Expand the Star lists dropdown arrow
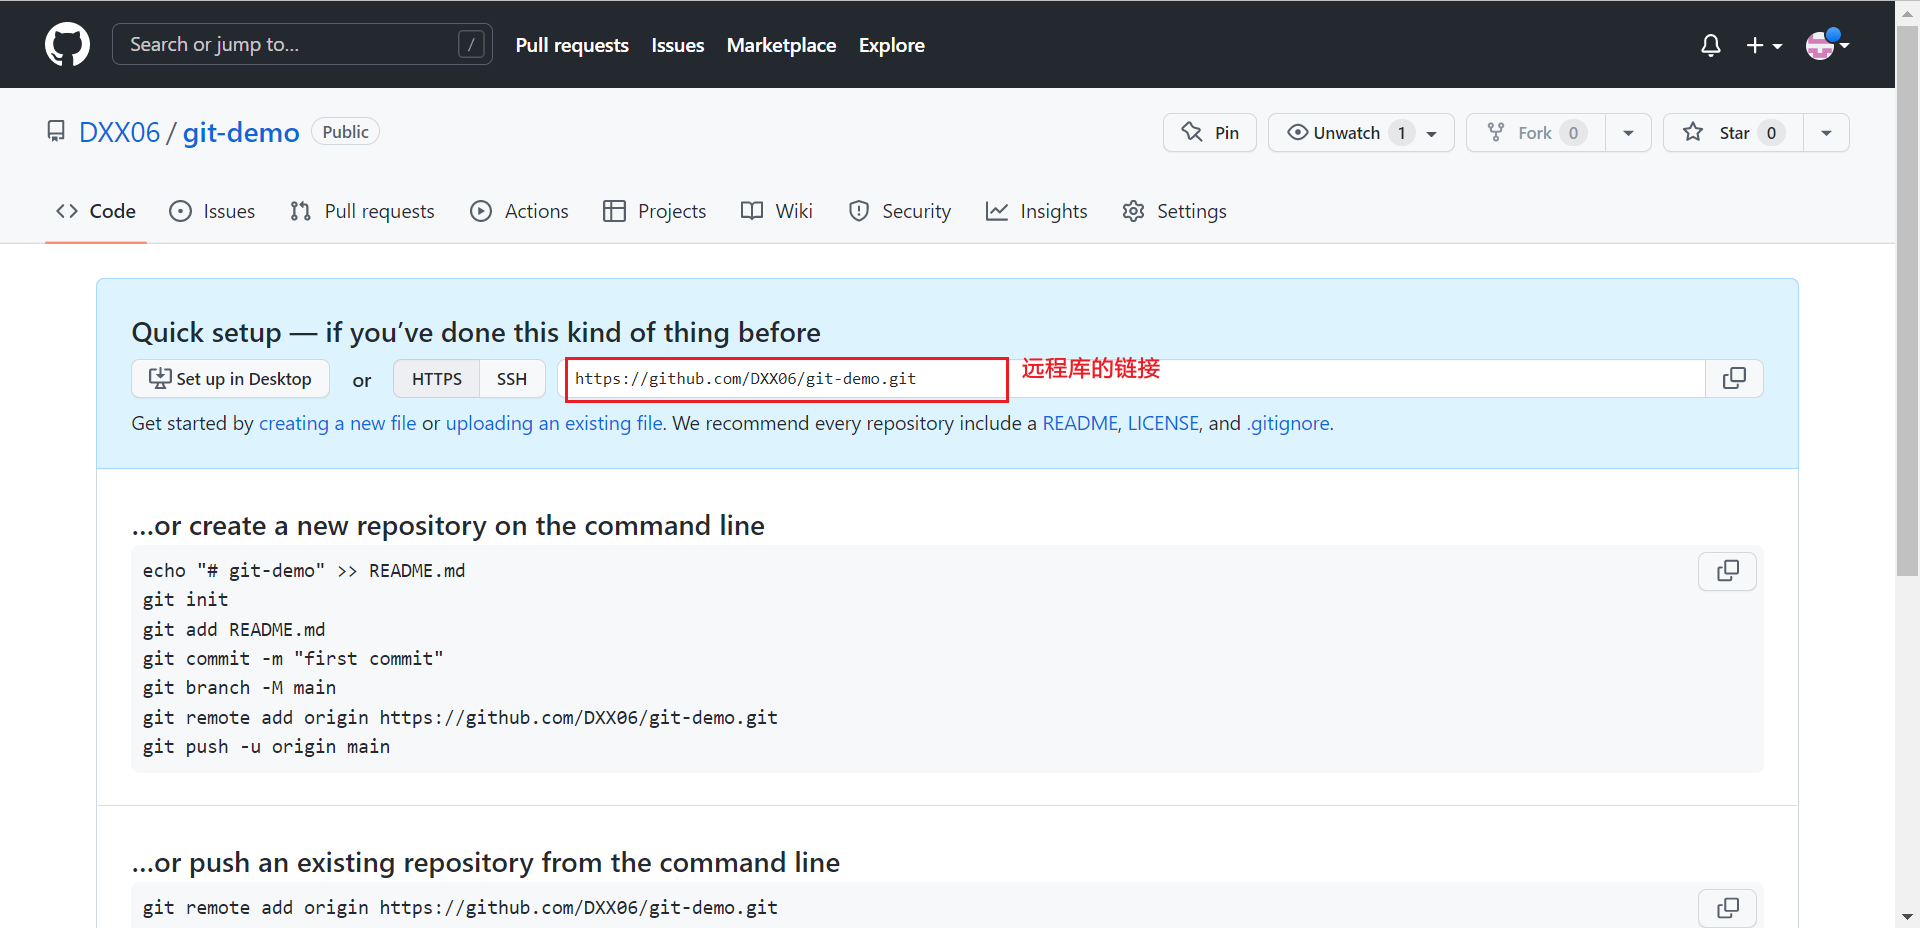The height and width of the screenshot is (928, 1920). tap(1826, 133)
